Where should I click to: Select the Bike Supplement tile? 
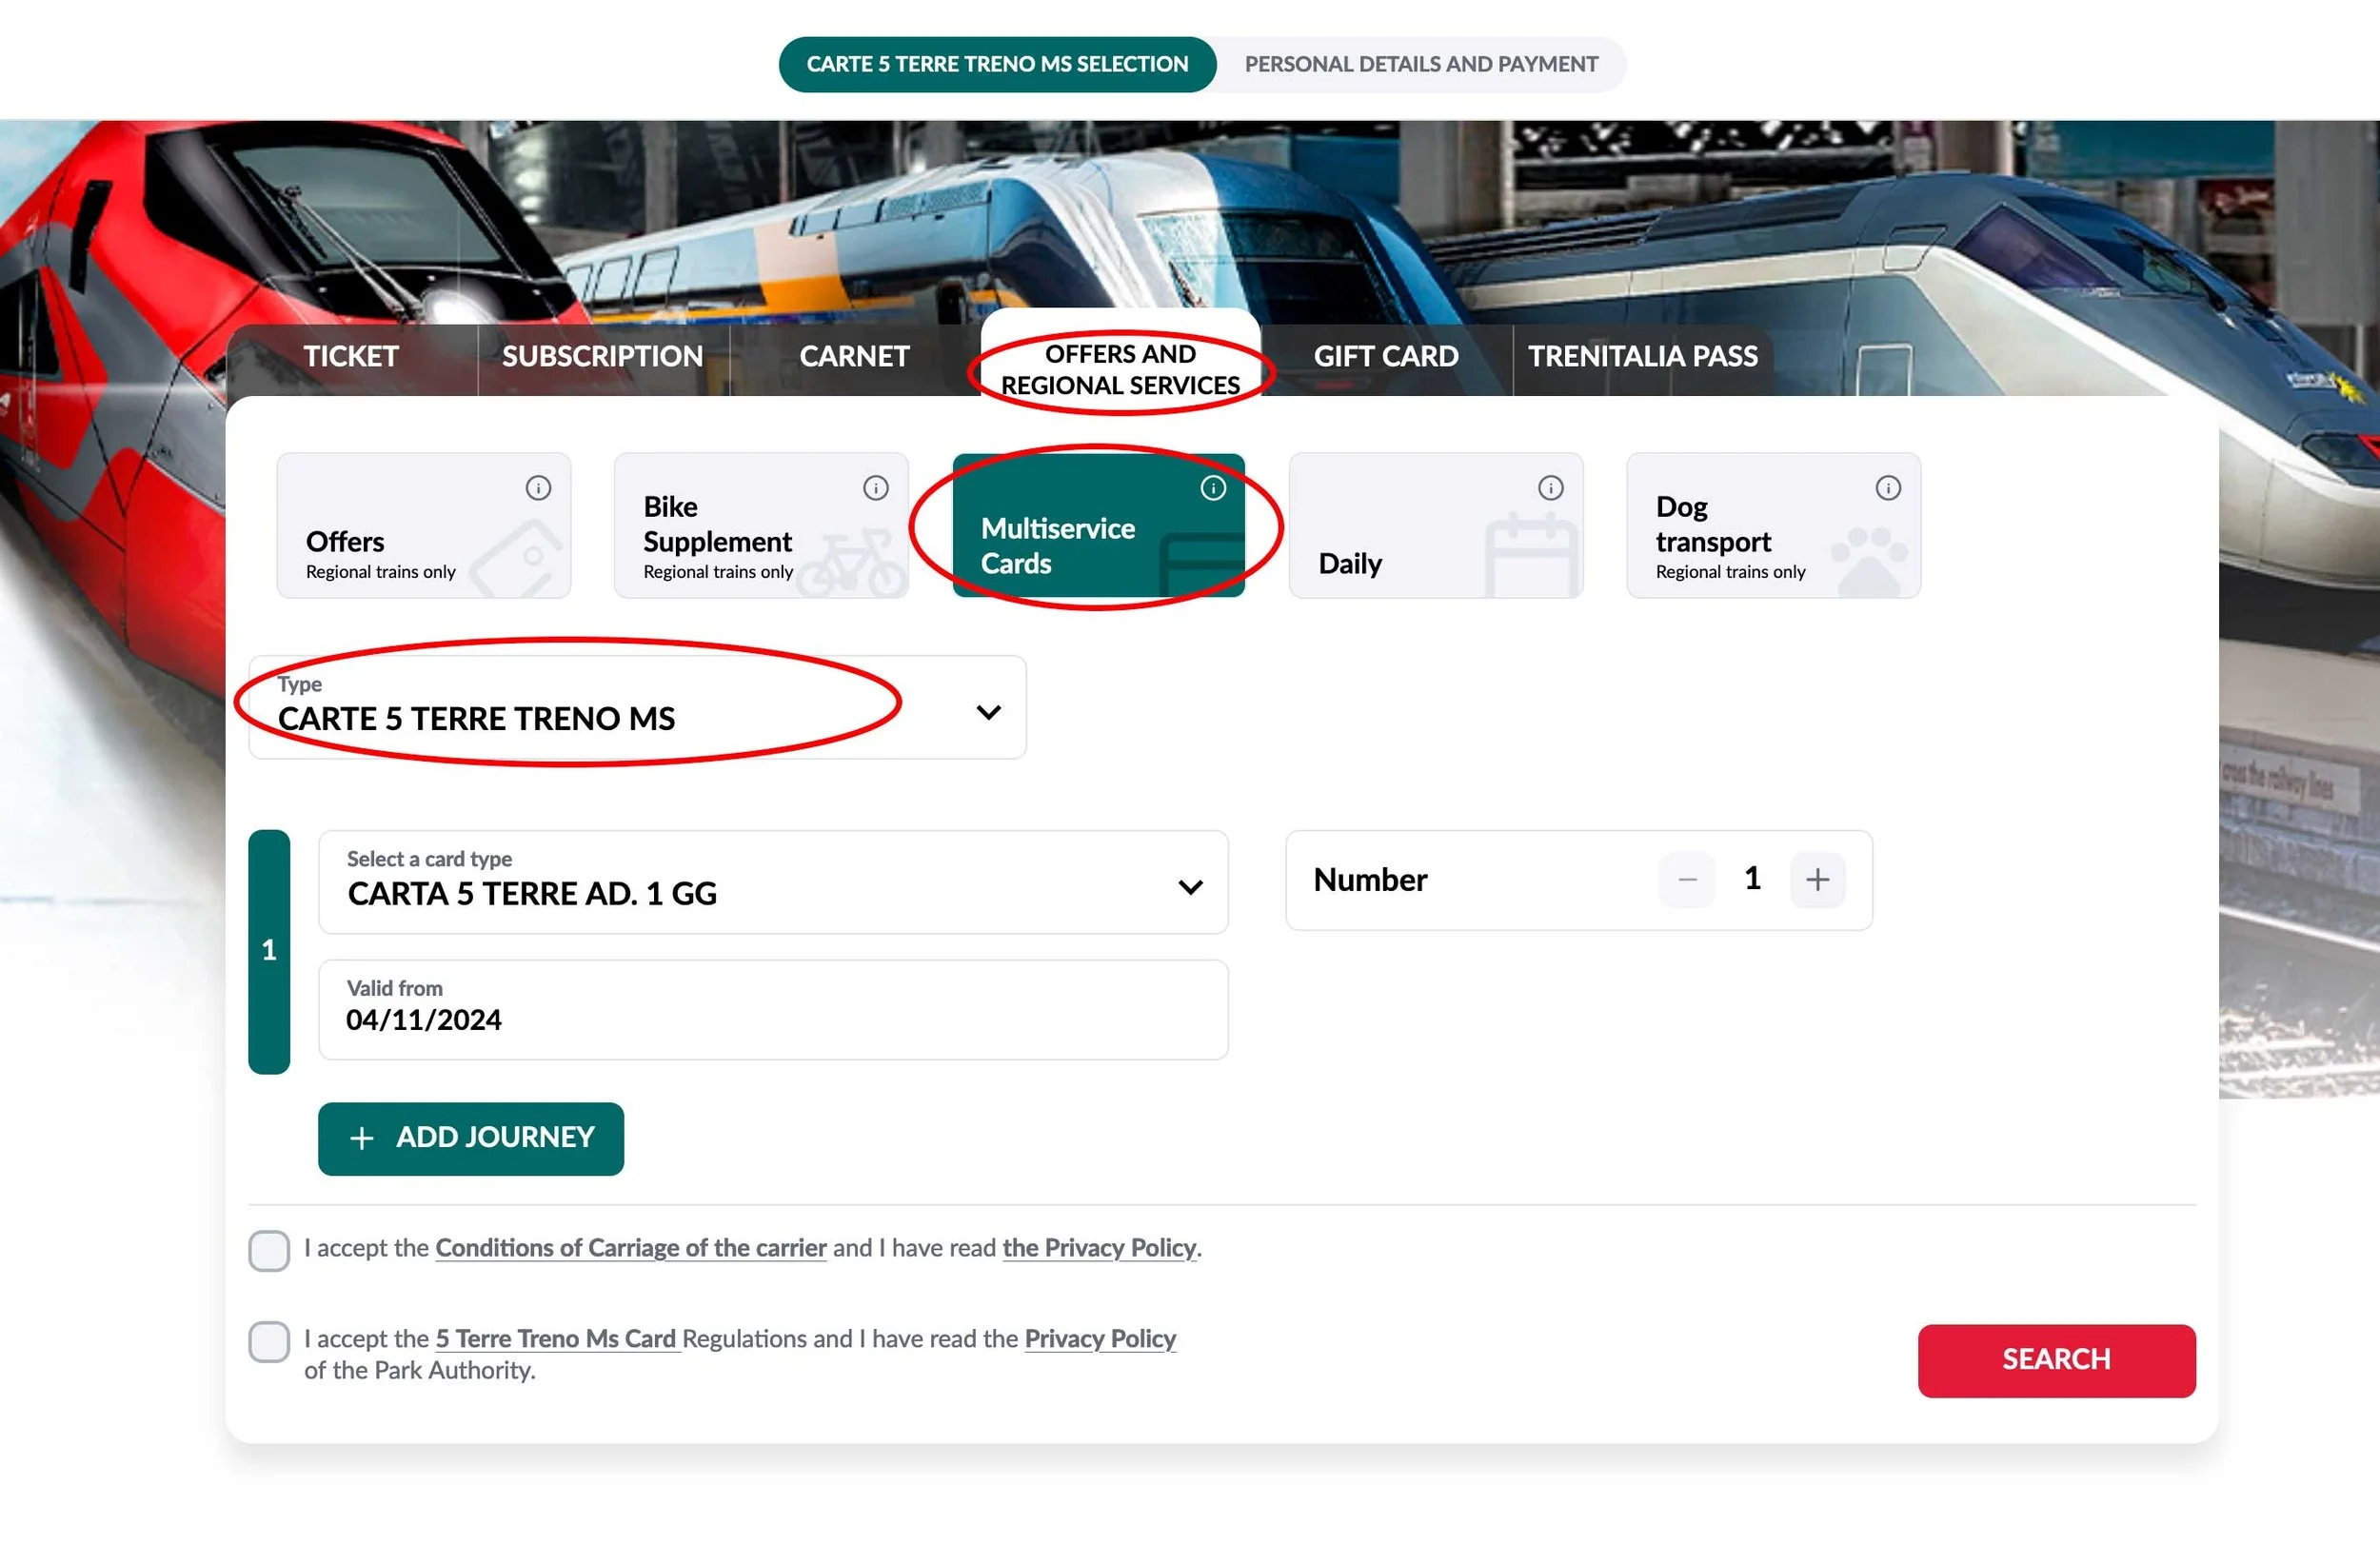click(760, 526)
